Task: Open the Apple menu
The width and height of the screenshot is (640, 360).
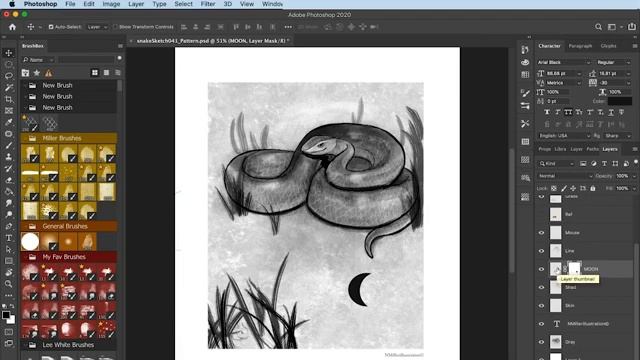Action: coord(12,4)
